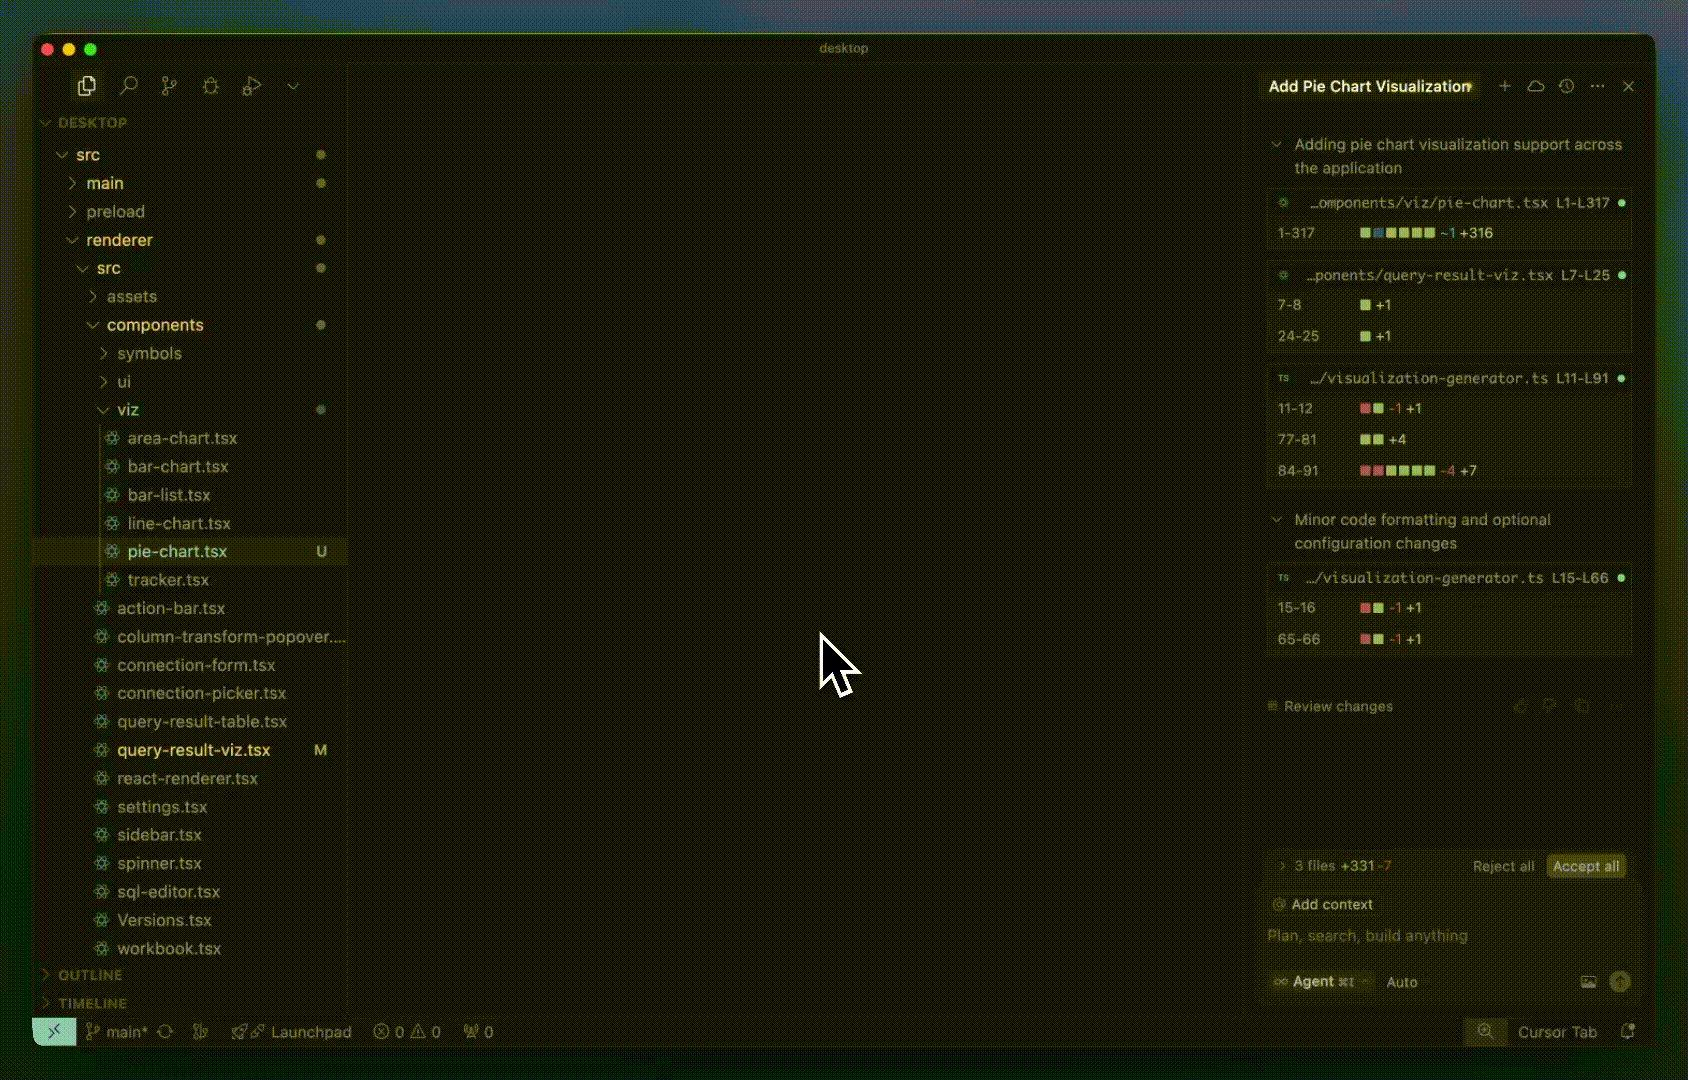This screenshot has width=1688, height=1080.
Task: Select Add Pie Chart Visualization tab
Action: [1369, 86]
